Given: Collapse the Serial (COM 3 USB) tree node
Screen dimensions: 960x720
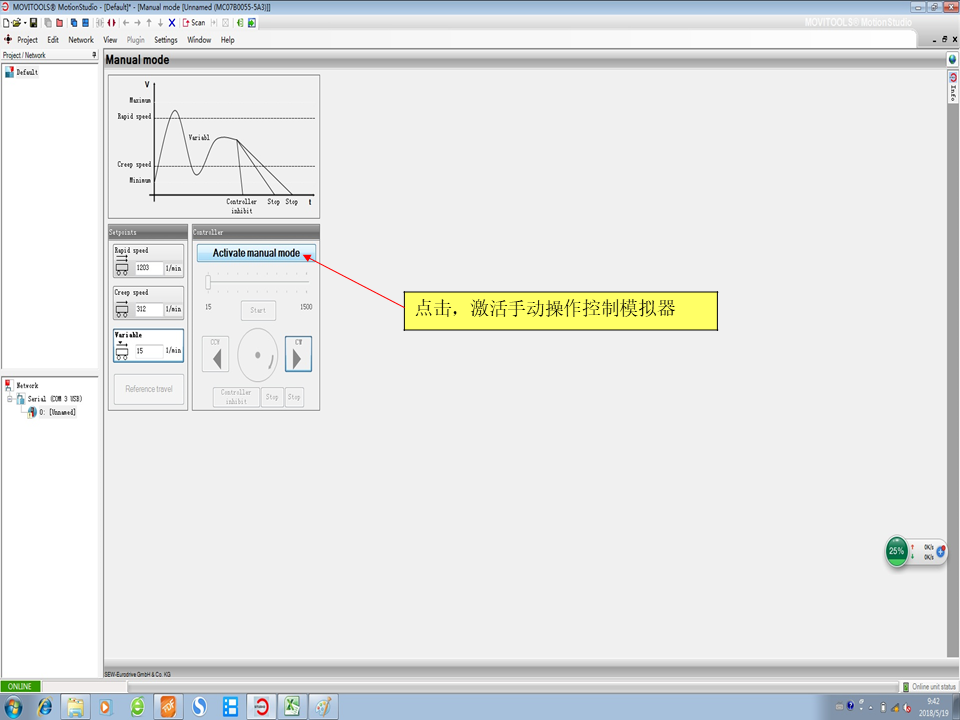Looking at the screenshot, I should (x=9, y=399).
